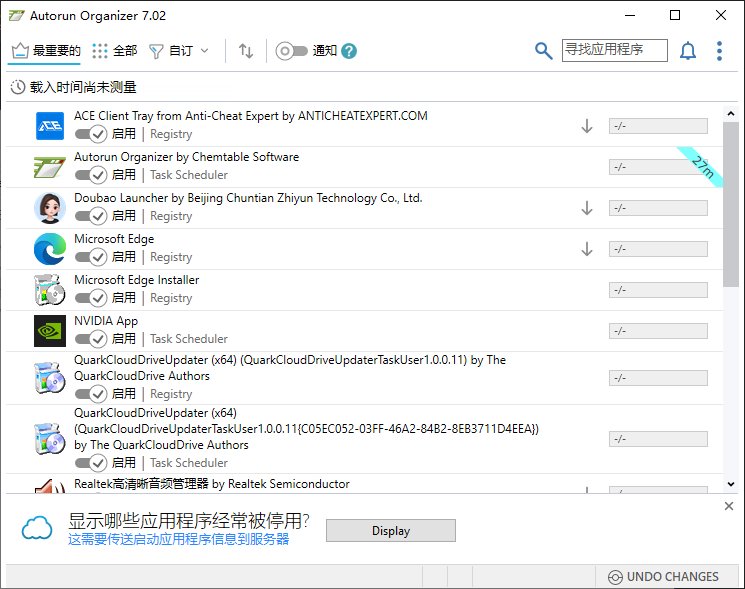Select Doubao Launcher by Beijing Chuntian title
This screenshot has height=589, width=745.
click(248, 198)
